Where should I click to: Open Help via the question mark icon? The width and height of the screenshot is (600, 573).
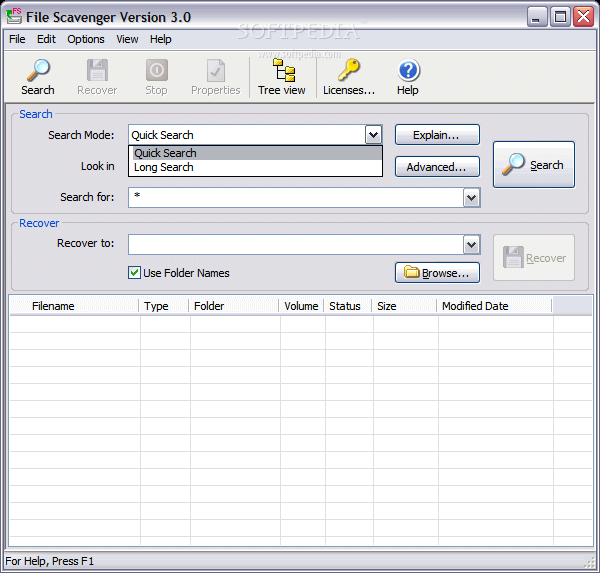point(409,70)
